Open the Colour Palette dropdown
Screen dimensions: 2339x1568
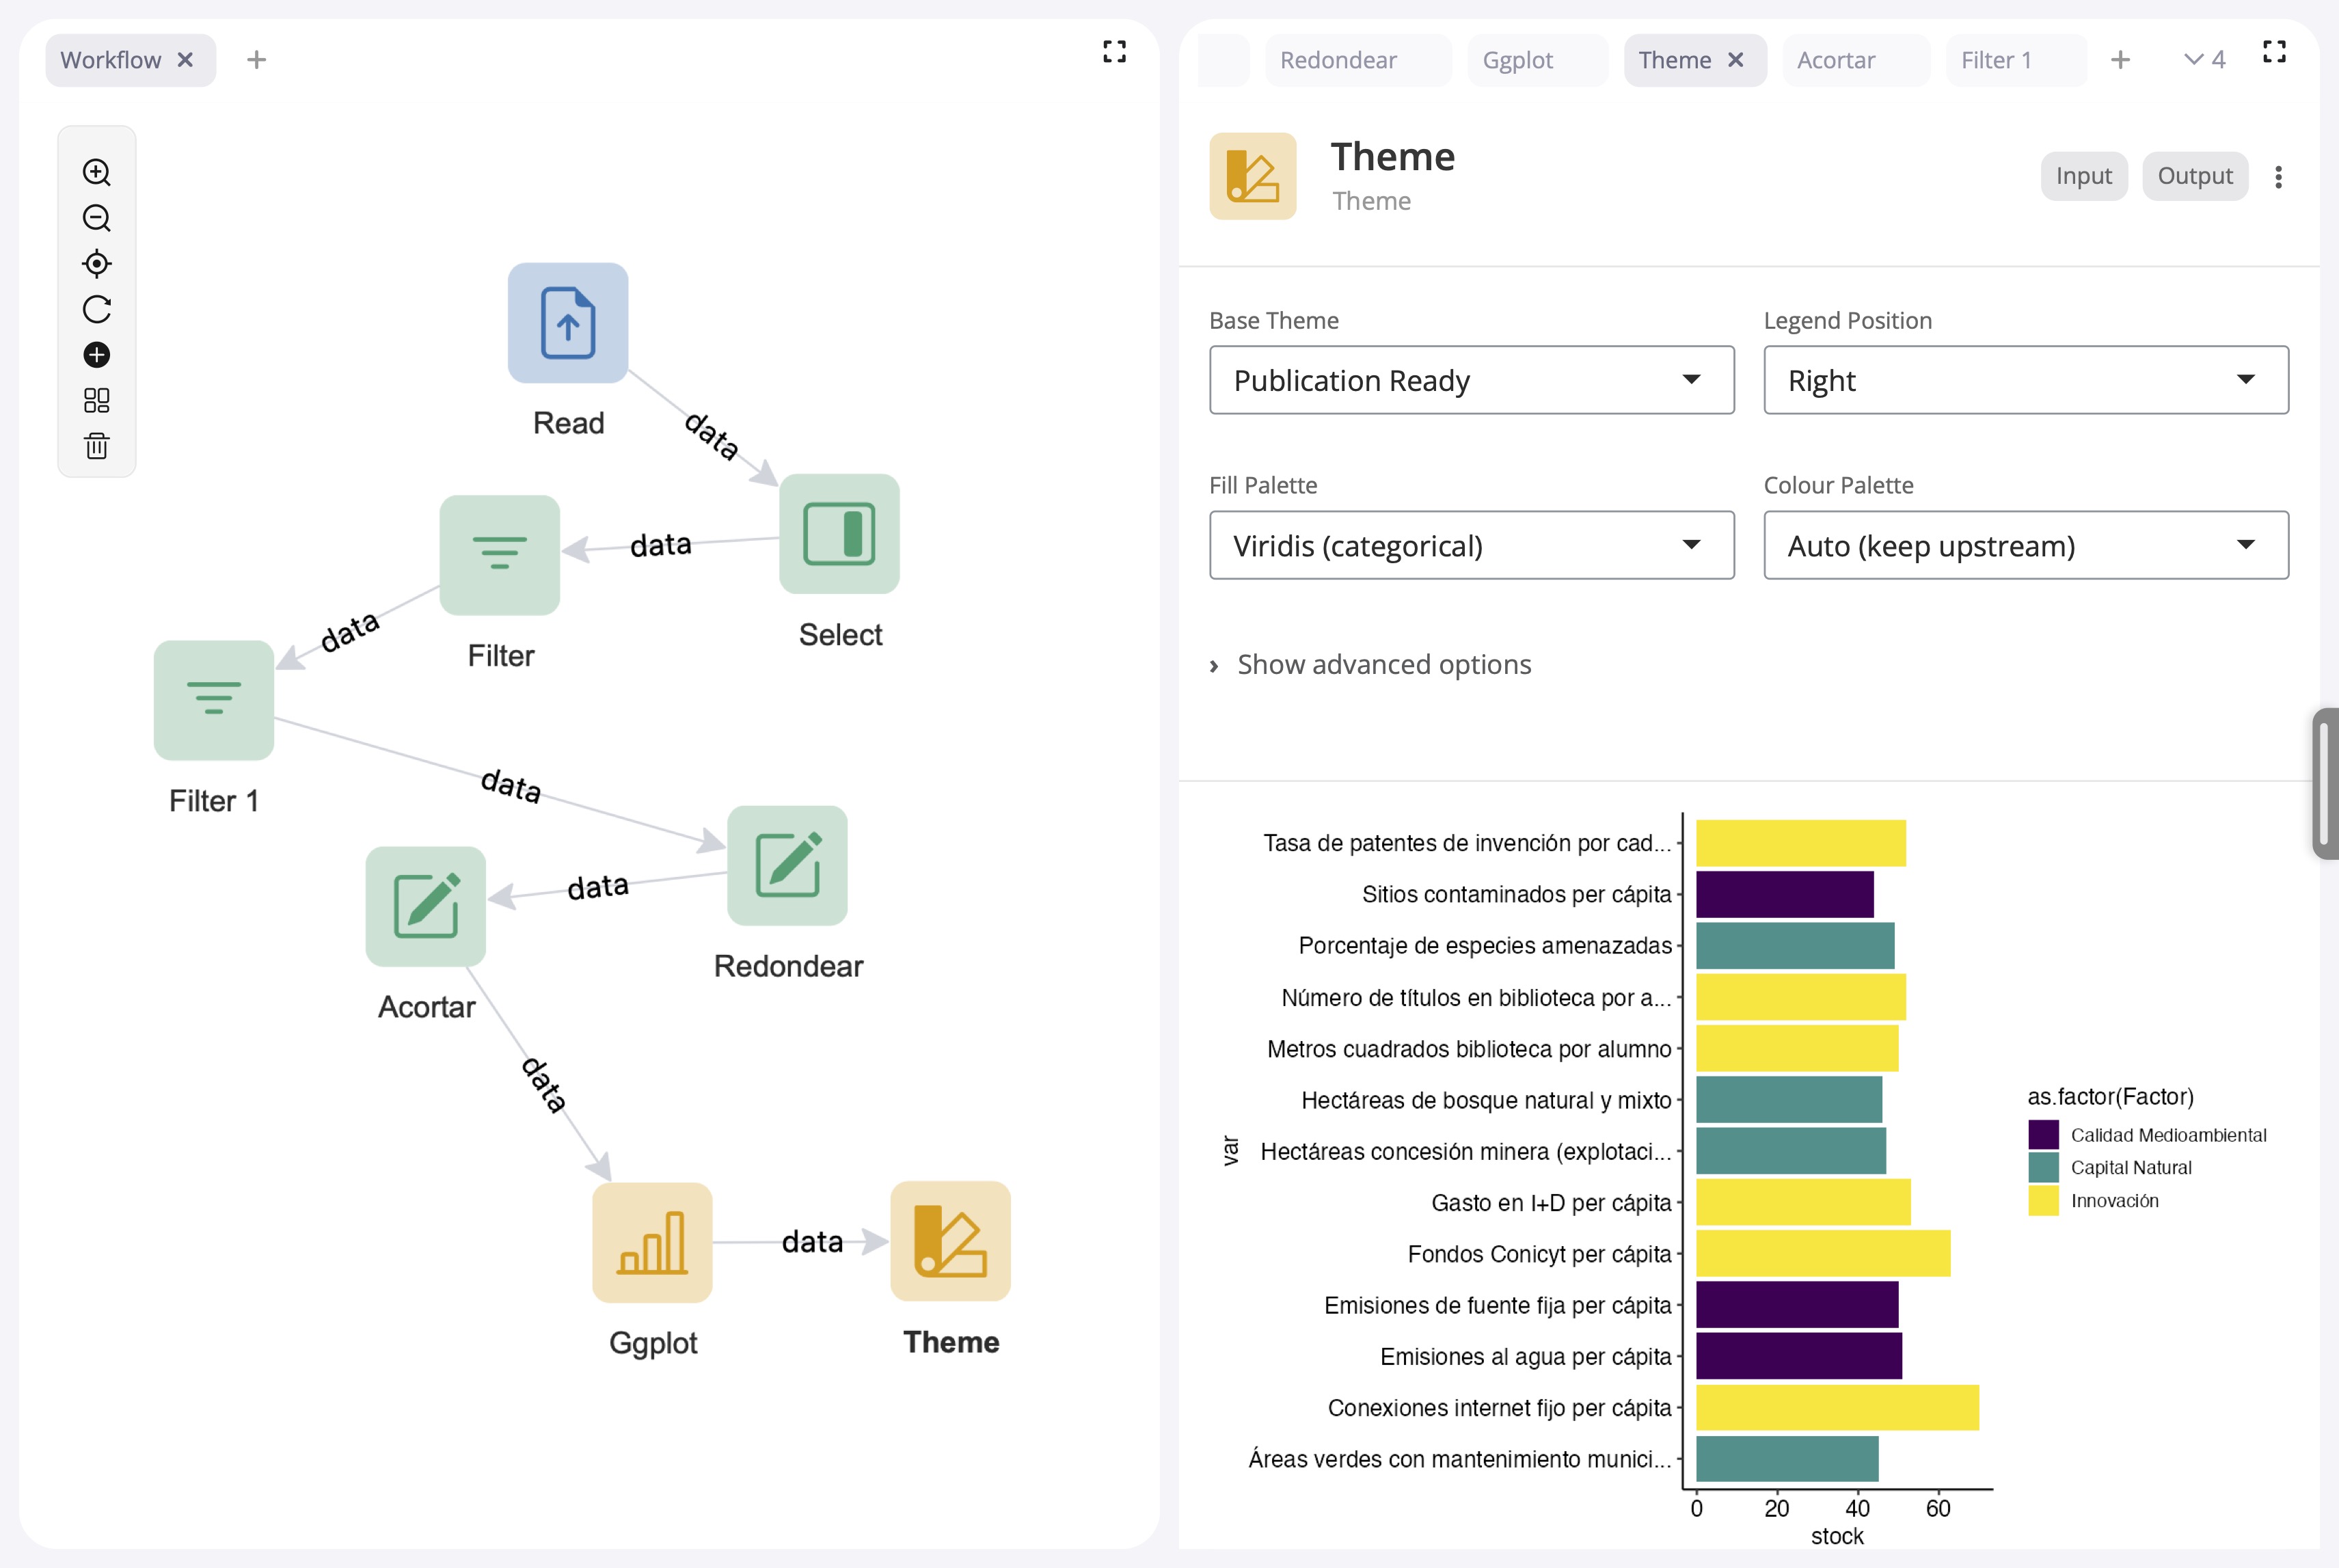[2025, 546]
